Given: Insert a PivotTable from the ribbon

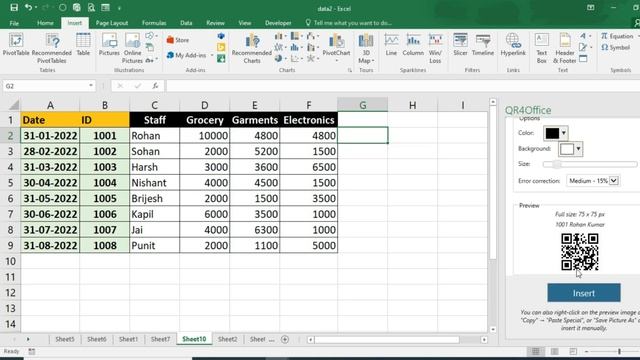Looking at the screenshot, I should click(16, 45).
